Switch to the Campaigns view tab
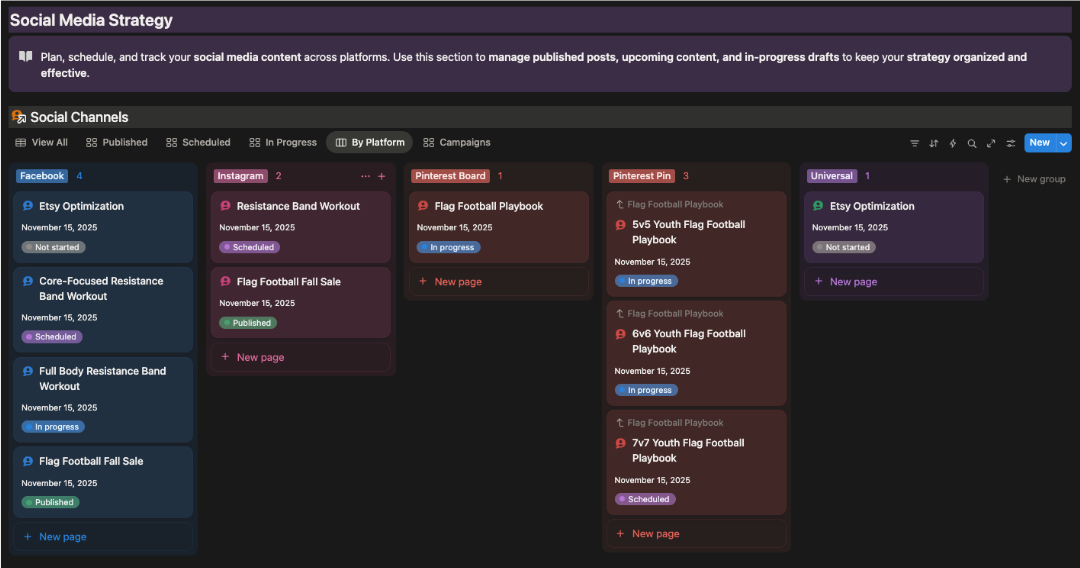 point(457,143)
